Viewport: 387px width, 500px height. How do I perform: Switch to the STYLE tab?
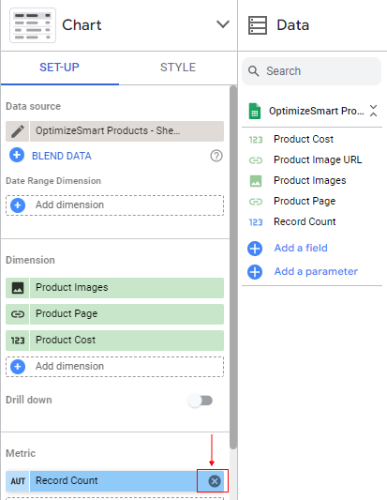178,67
